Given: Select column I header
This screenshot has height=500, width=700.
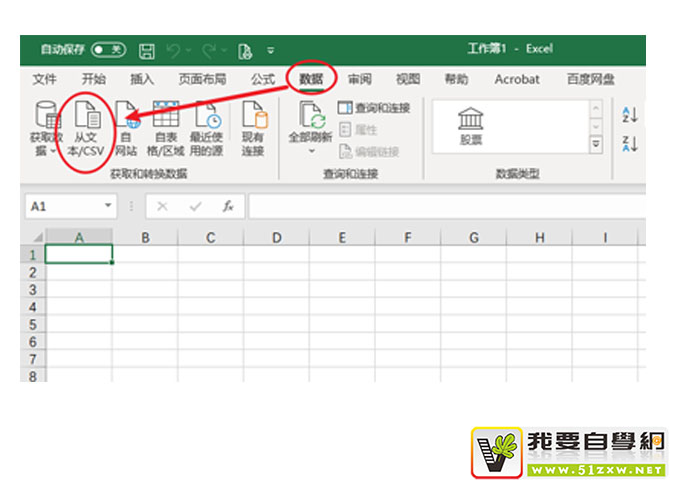Looking at the screenshot, I should tap(605, 237).
